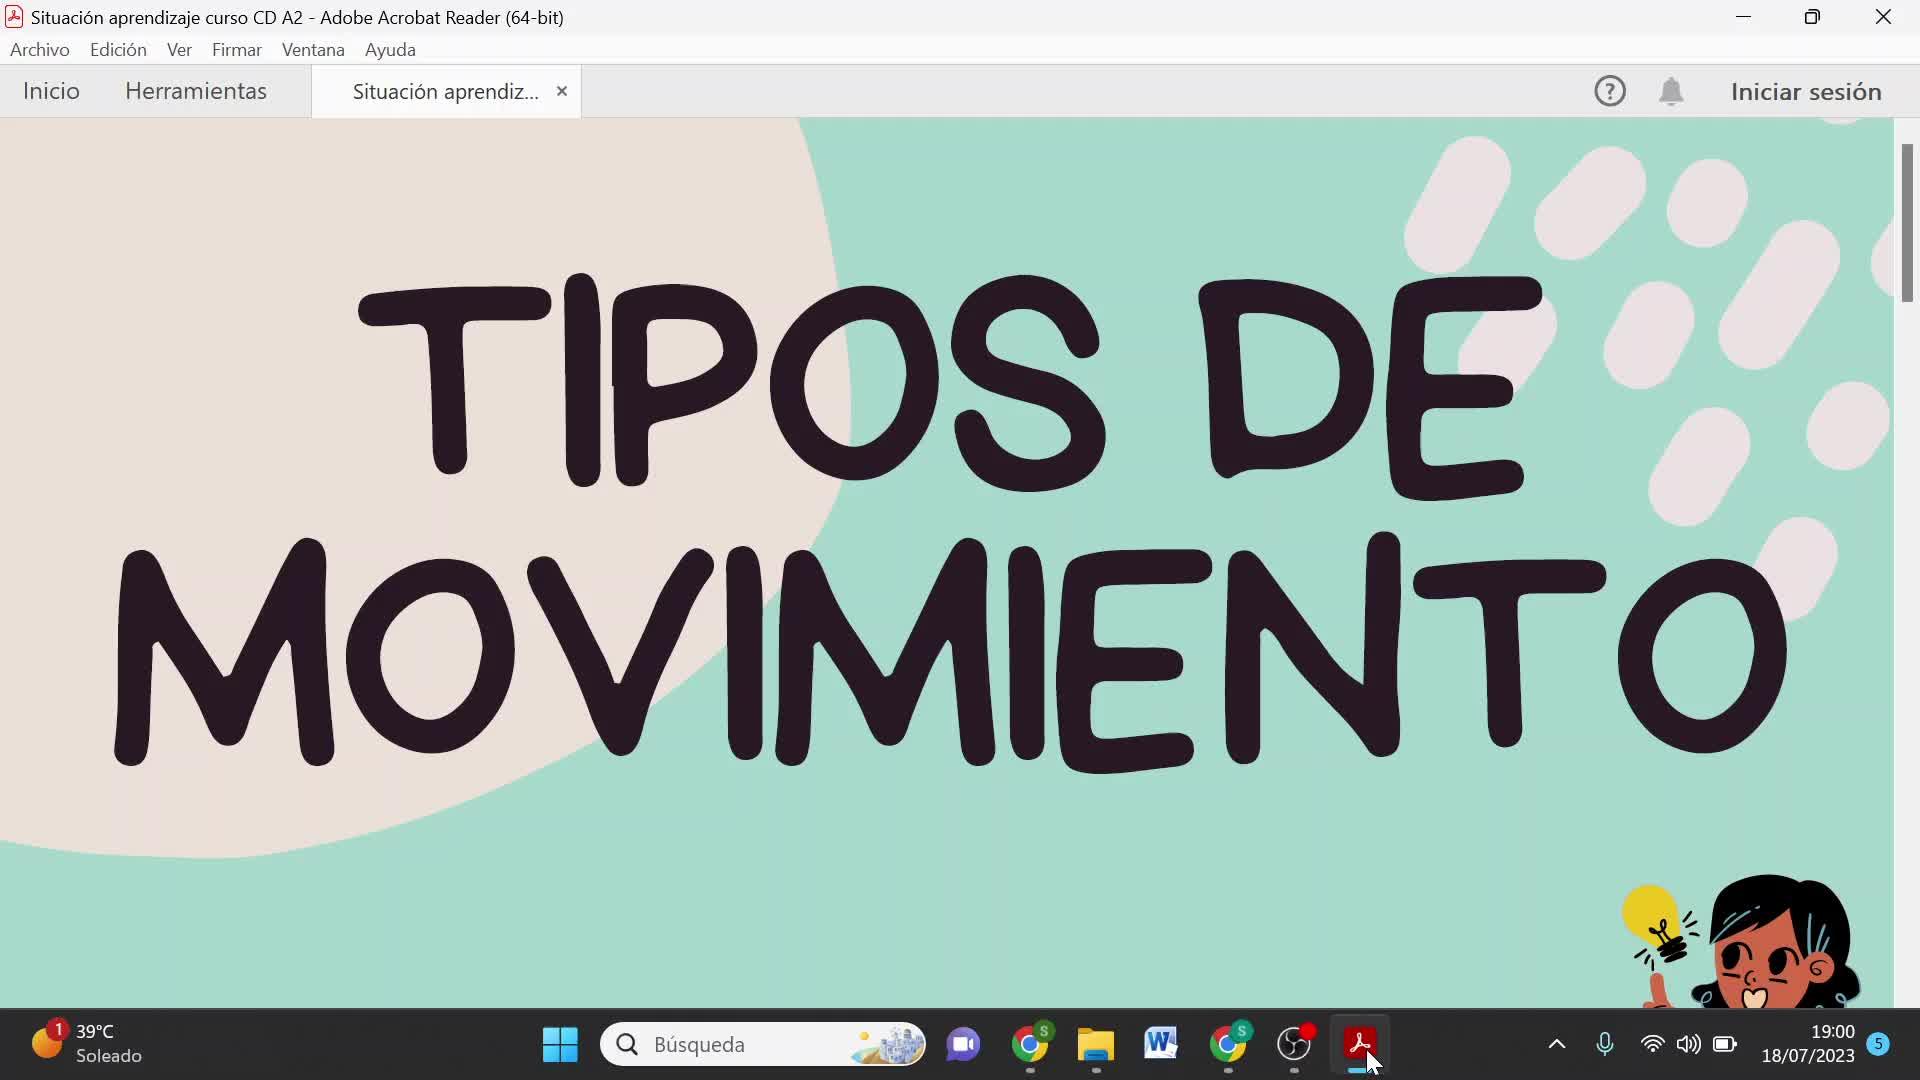Open the Help question mark icon
The height and width of the screenshot is (1080, 1920).
(1609, 91)
